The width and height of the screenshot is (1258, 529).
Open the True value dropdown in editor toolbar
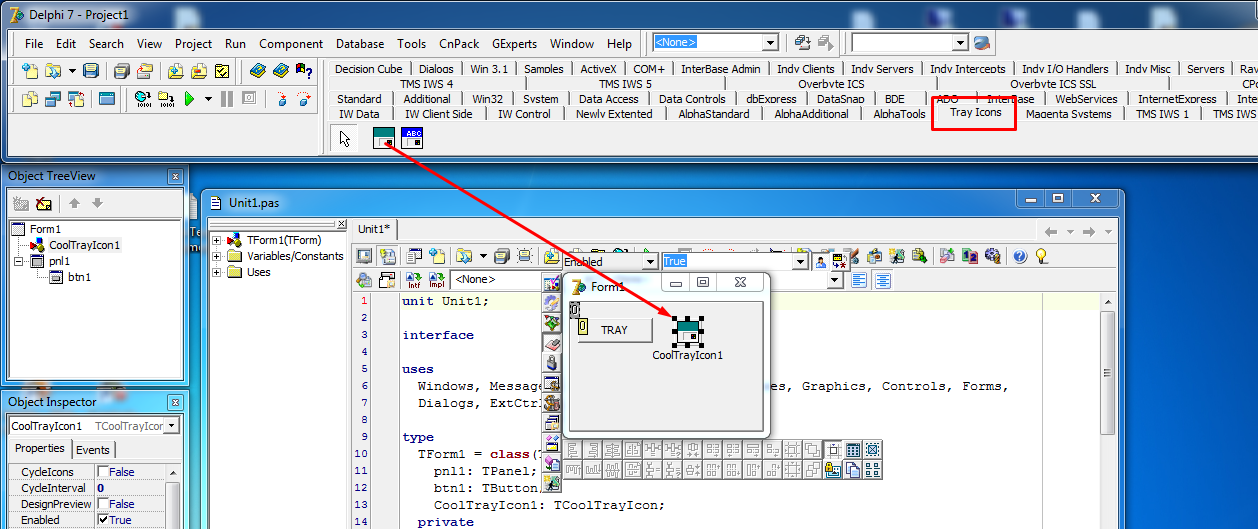click(799, 261)
